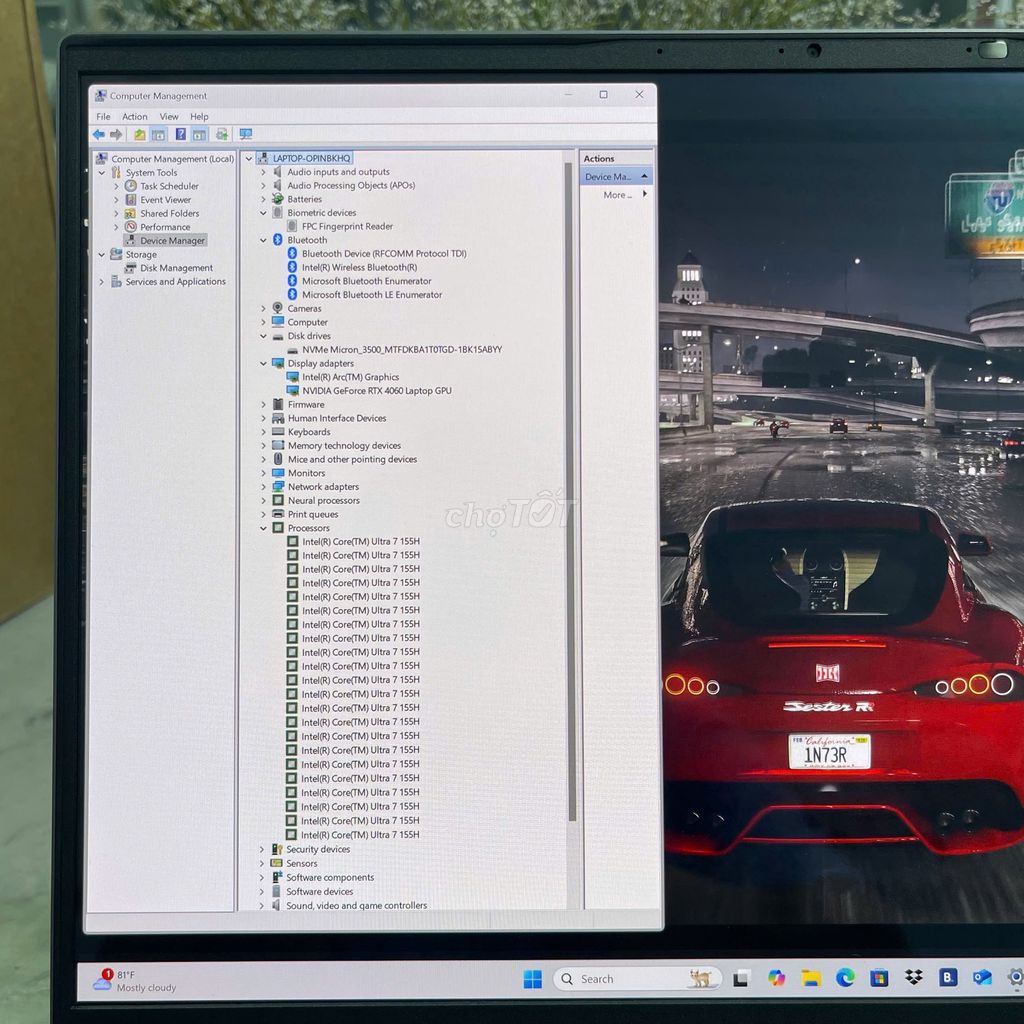Screen dimensions: 1024x1024
Task: Click the device list vertical scrollbar
Action: click(572, 490)
